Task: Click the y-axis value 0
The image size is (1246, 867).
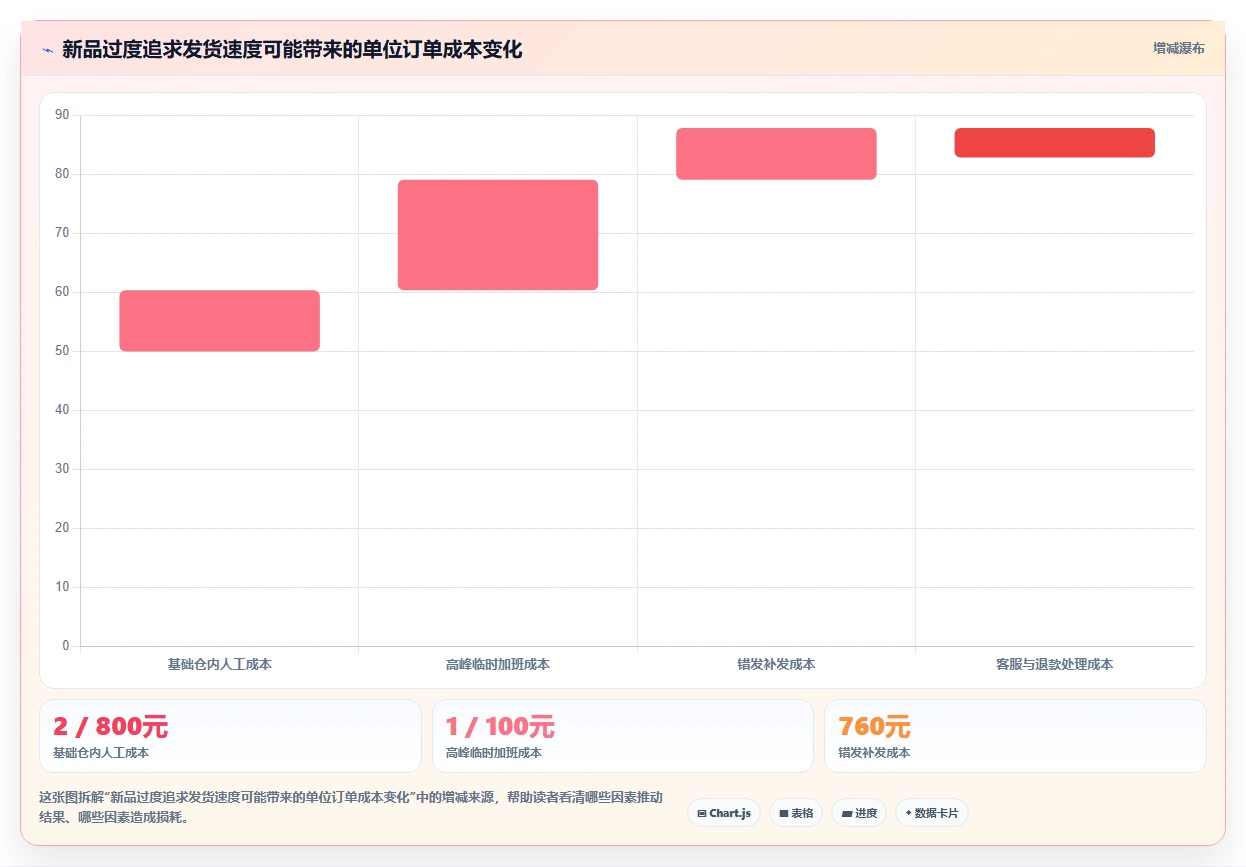Action: [x=66, y=646]
